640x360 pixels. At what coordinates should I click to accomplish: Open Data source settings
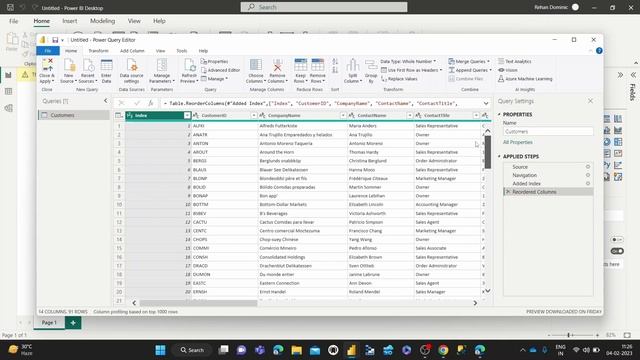pyautogui.click(x=131, y=71)
